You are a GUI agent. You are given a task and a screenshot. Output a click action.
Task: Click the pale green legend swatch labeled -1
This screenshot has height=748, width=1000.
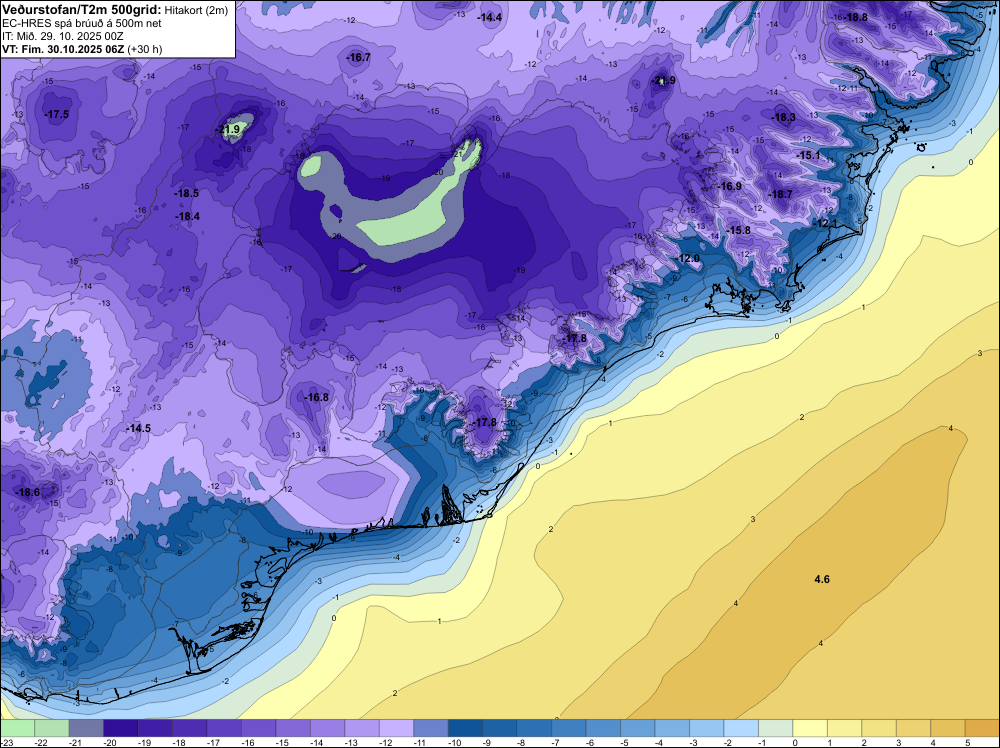coord(775,729)
